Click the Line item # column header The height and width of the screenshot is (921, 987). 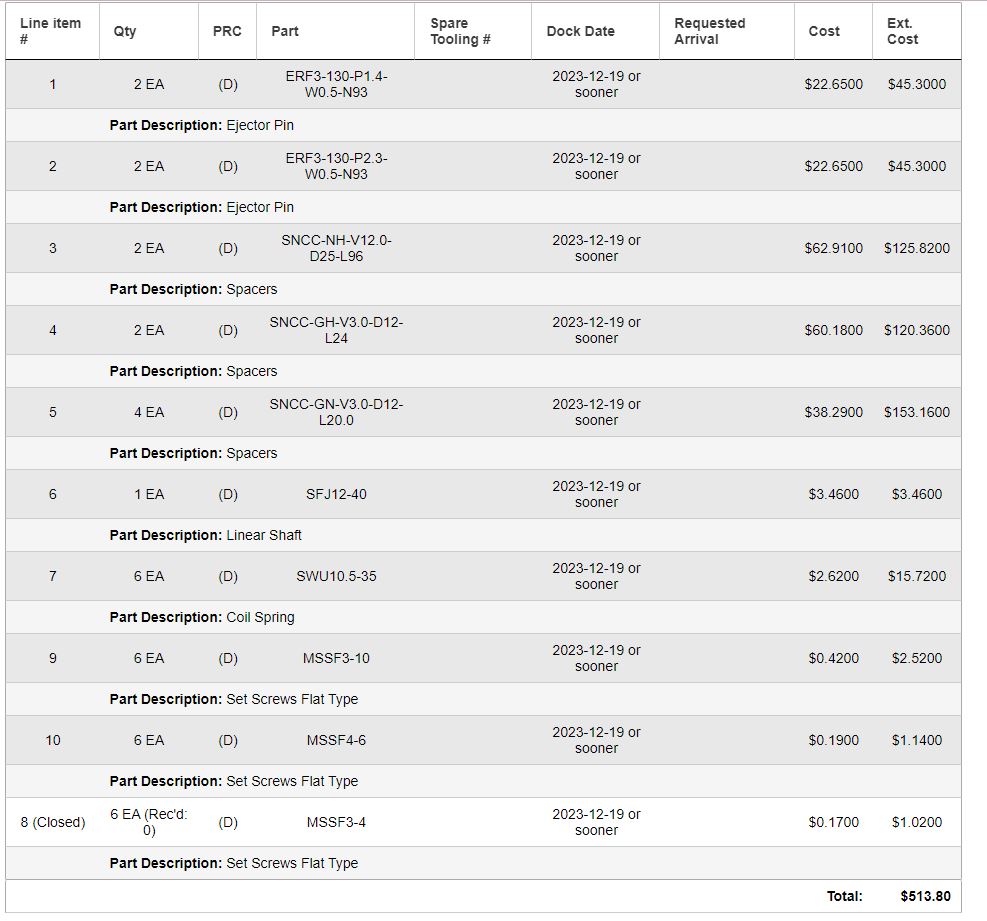click(52, 31)
